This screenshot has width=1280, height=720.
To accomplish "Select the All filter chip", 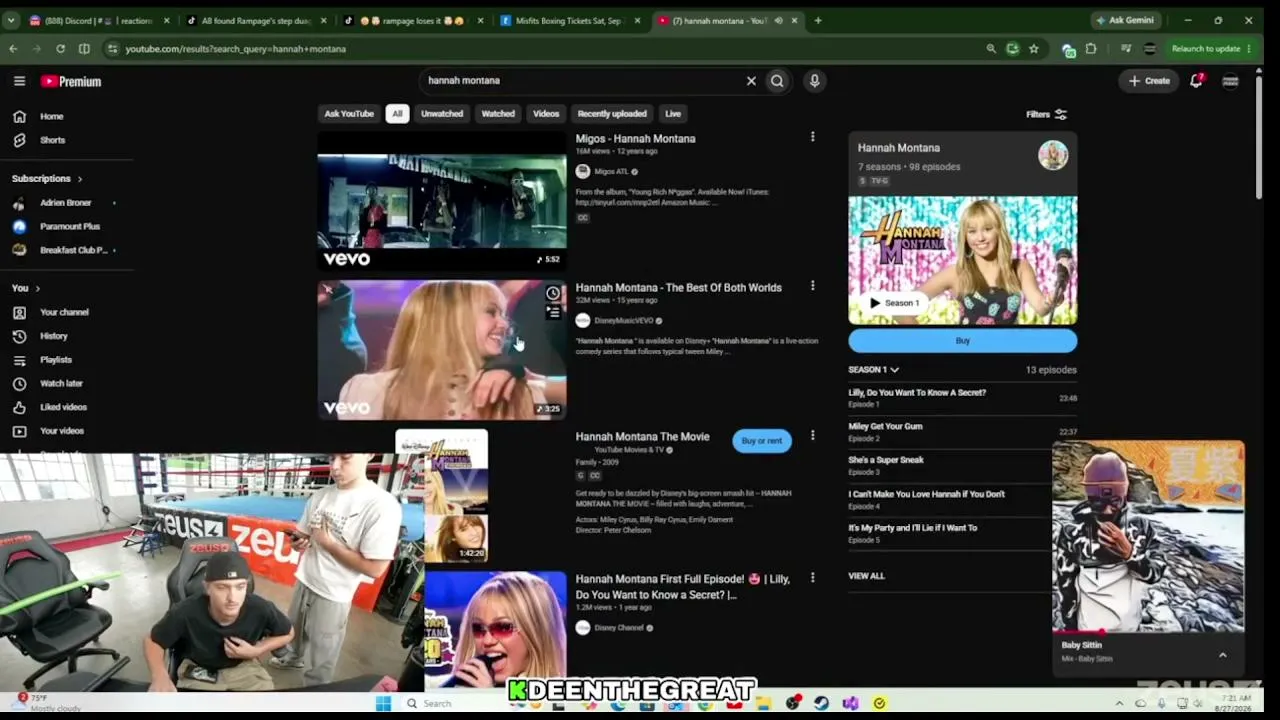I will pyautogui.click(x=397, y=114).
